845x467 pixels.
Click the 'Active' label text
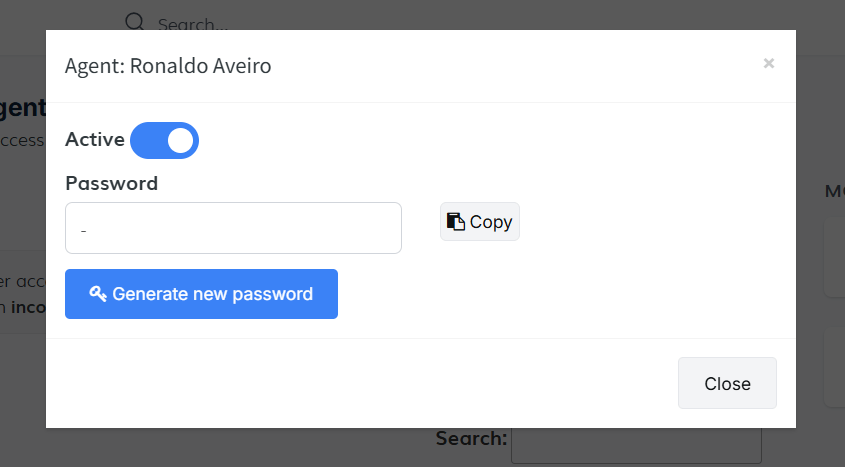click(94, 140)
